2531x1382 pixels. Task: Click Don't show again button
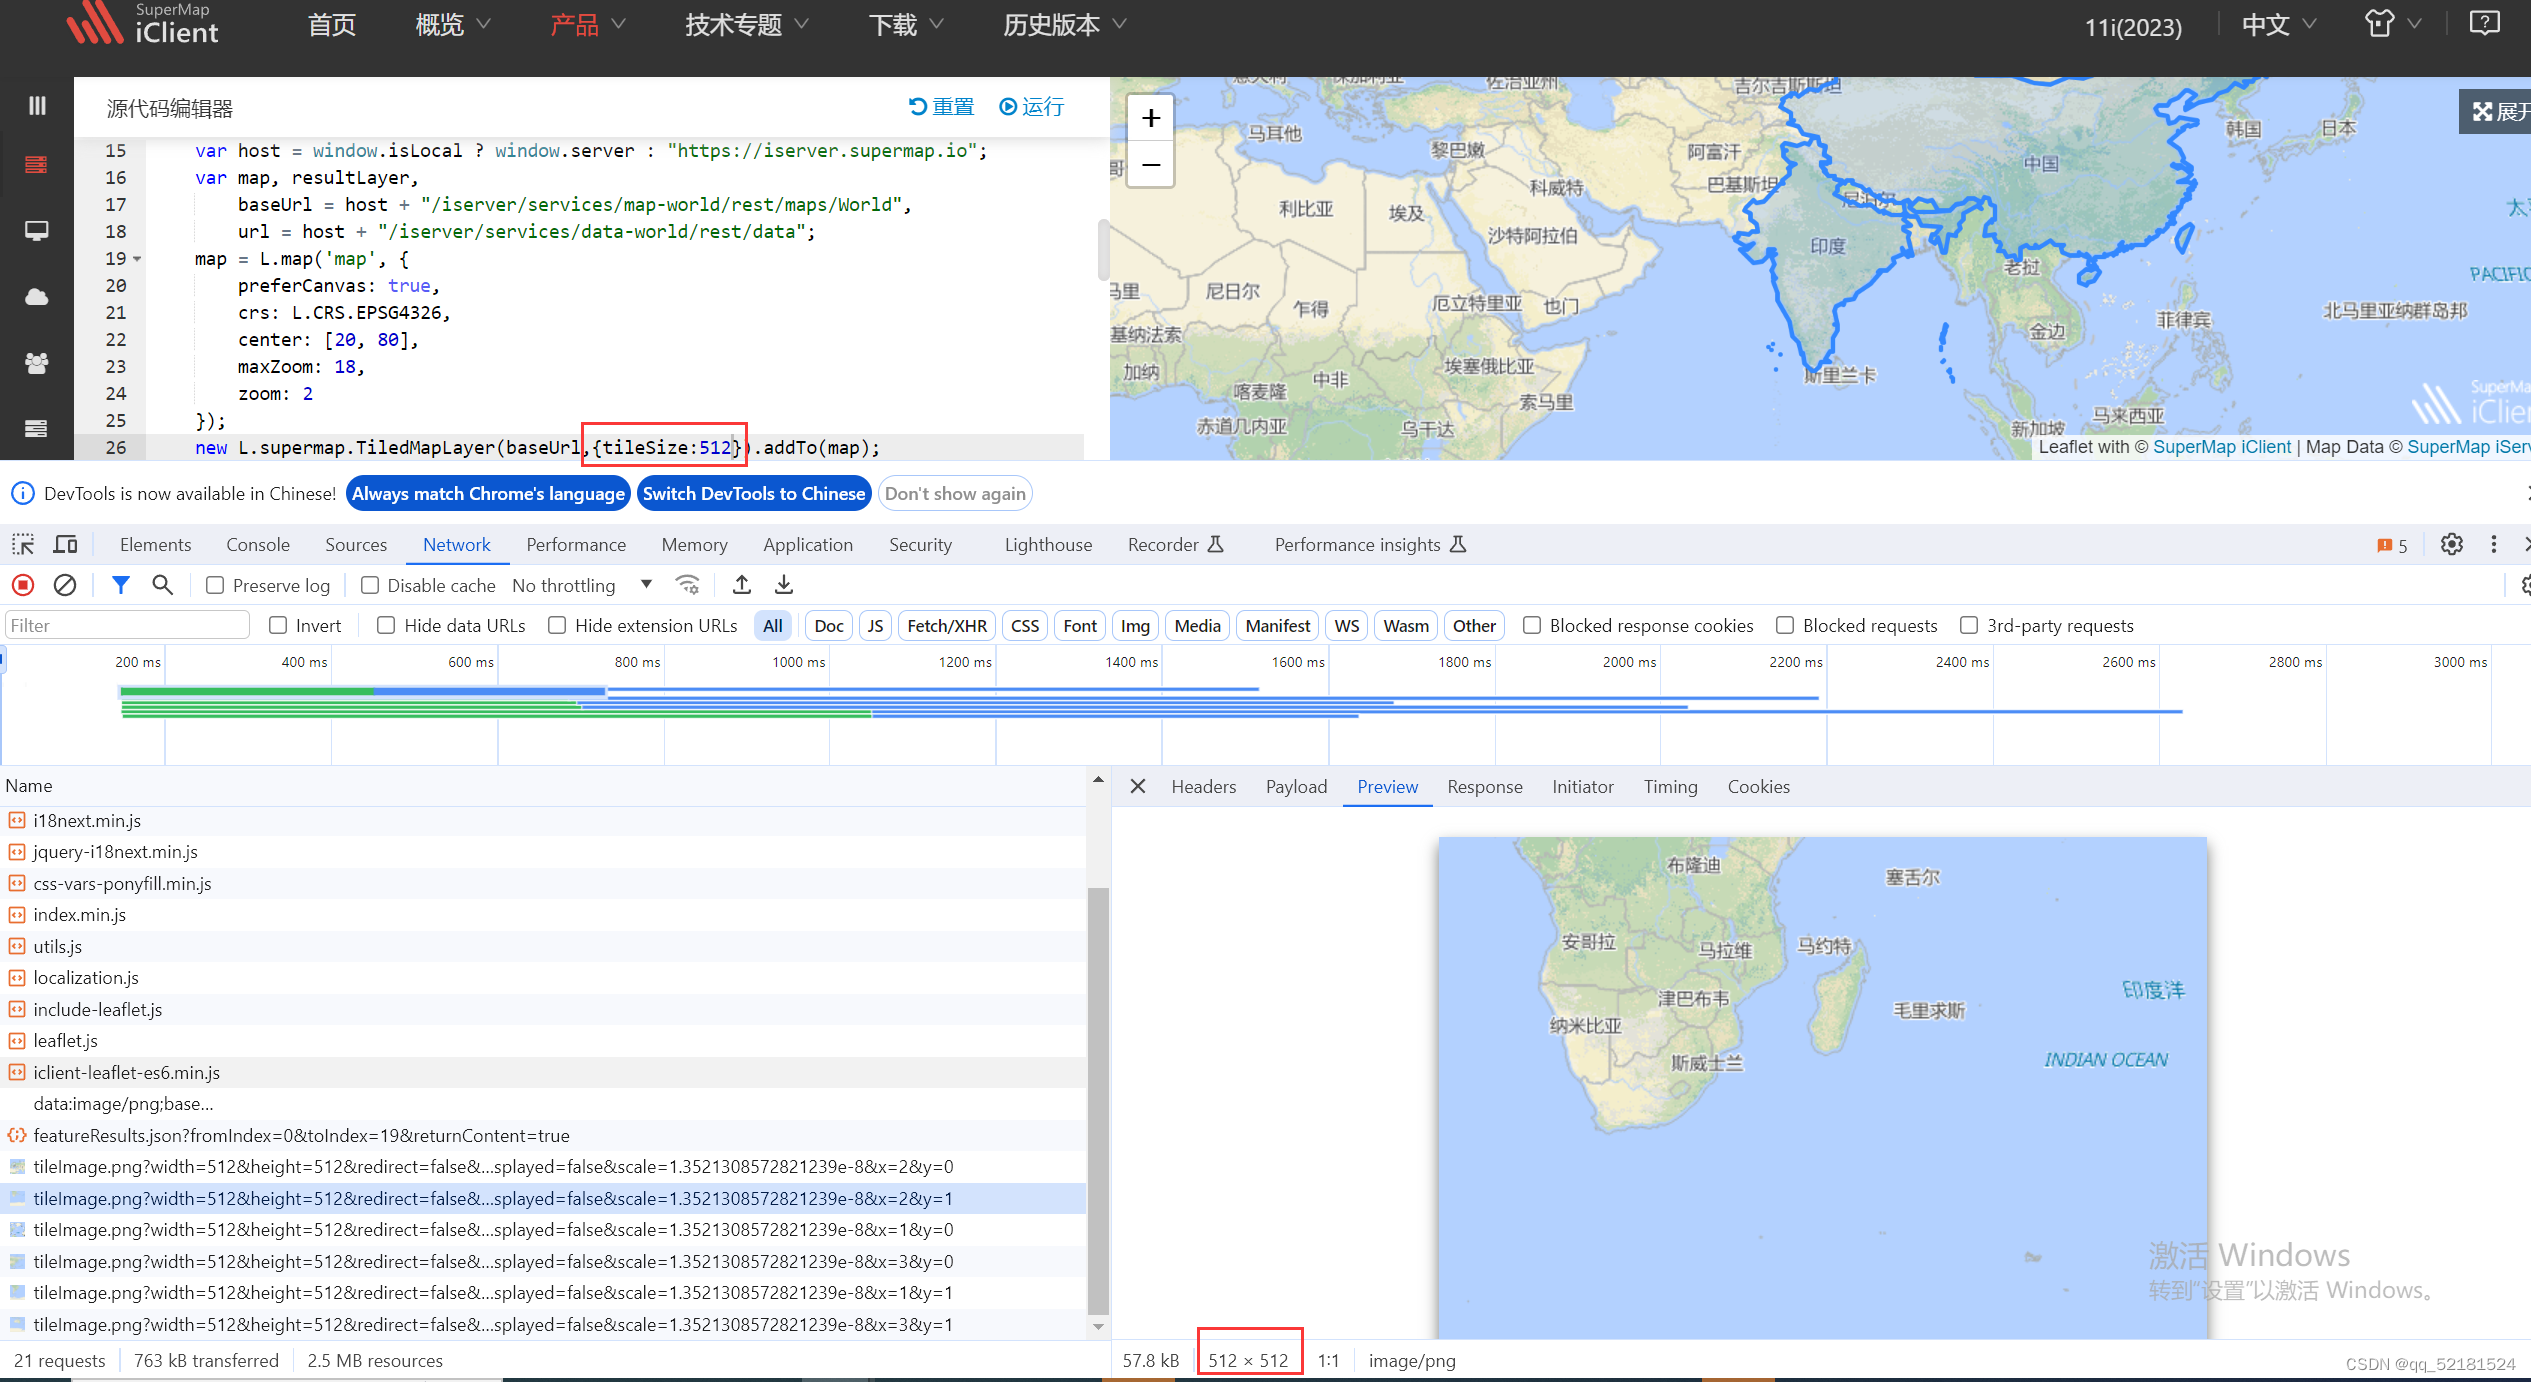(955, 493)
